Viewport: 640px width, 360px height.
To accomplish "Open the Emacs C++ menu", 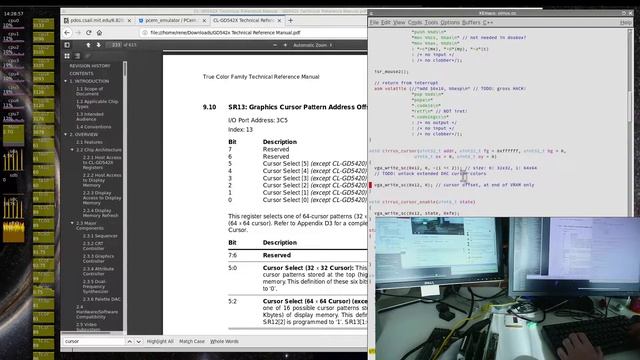I will (x=488, y=22).
